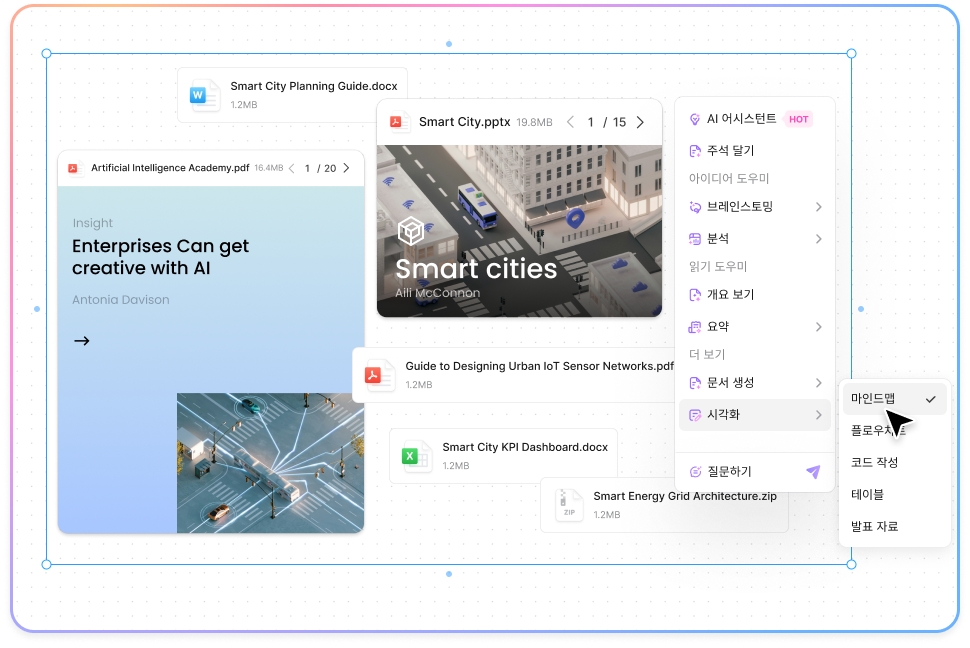Click the right arrow on Enterprises slide
Viewport: 970px width, 648px height.
click(82, 341)
